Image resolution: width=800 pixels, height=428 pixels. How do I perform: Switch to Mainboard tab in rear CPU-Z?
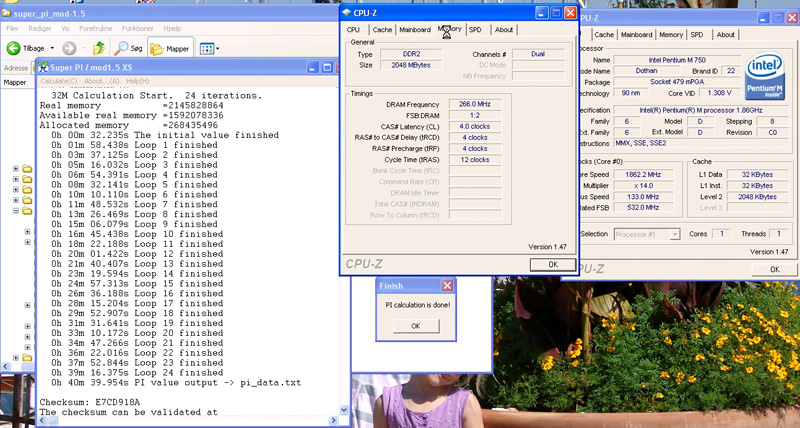click(x=636, y=35)
